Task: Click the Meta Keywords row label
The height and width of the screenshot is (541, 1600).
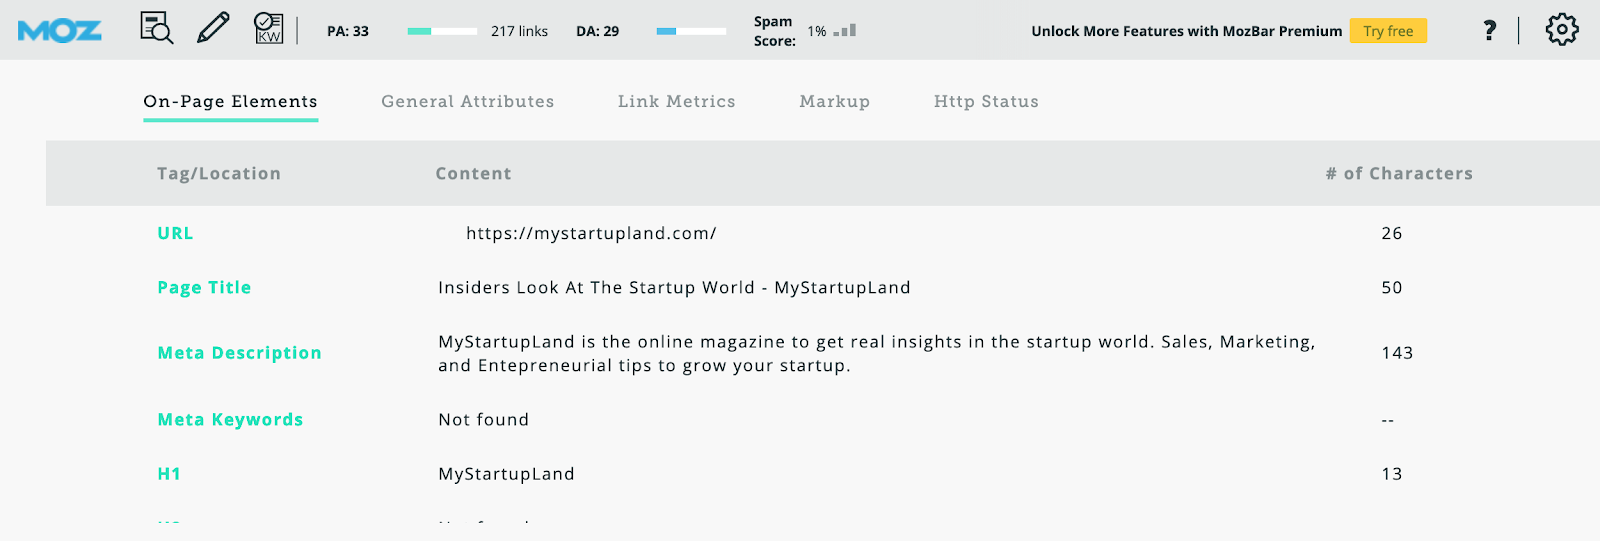Action: coord(231,420)
